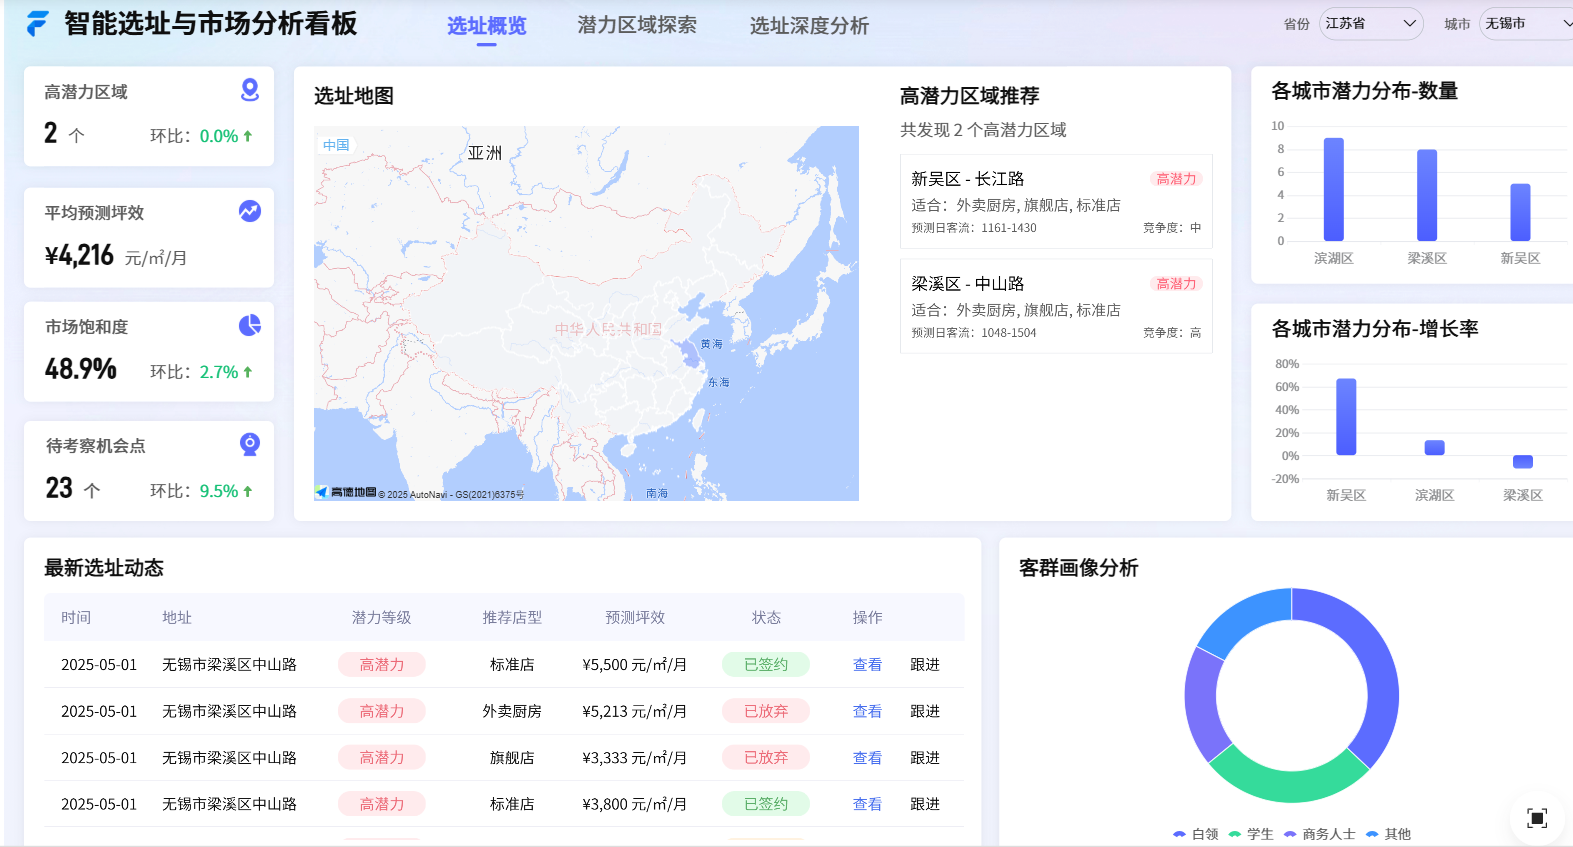
Task: Click the 高德地图 logo on the map
Action: tap(346, 492)
